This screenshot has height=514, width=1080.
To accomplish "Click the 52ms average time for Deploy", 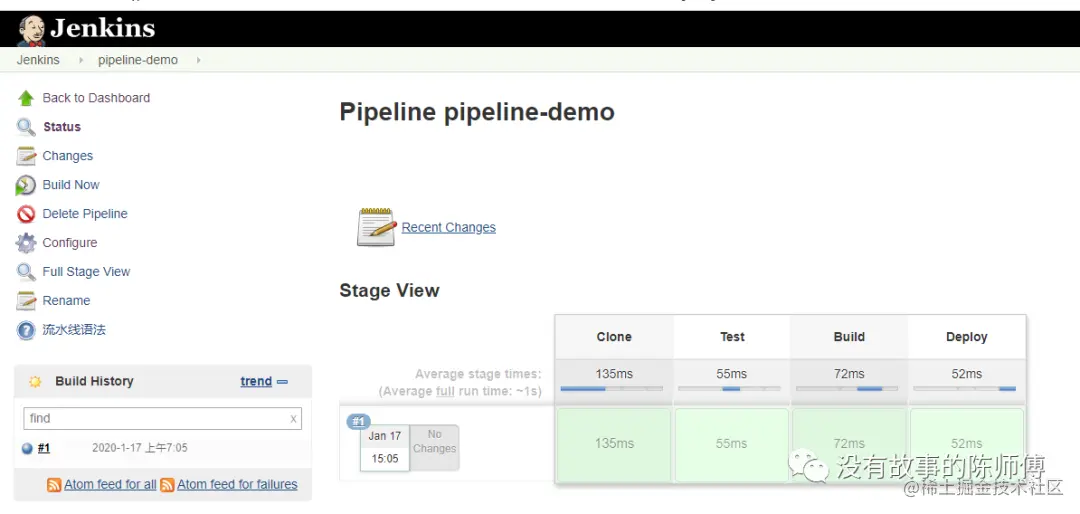I will 966,374.
